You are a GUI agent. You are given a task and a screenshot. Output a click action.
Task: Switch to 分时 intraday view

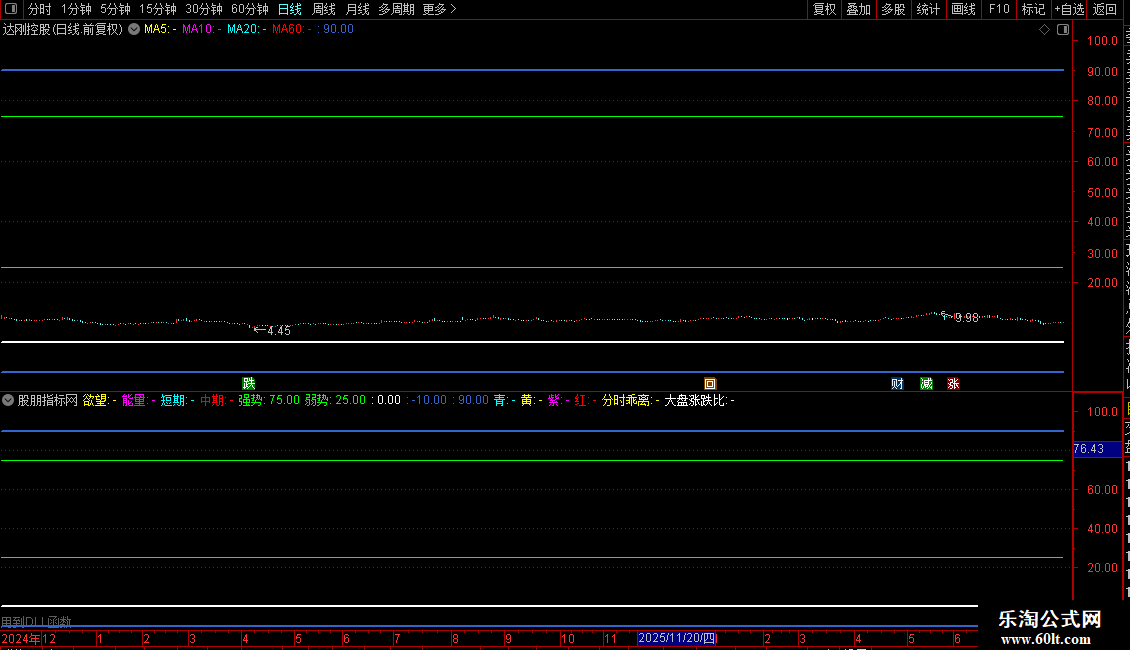click(40, 9)
